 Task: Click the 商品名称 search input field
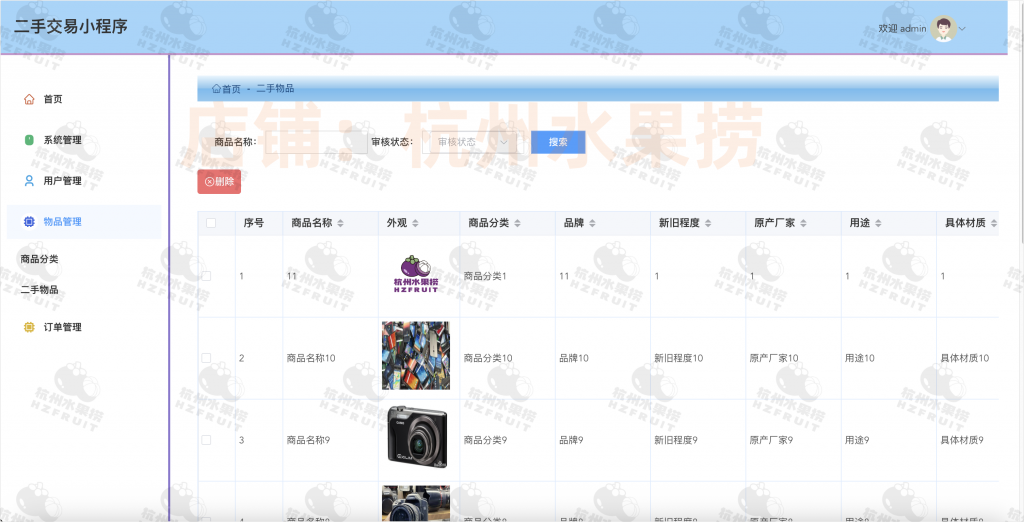click(x=310, y=142)
